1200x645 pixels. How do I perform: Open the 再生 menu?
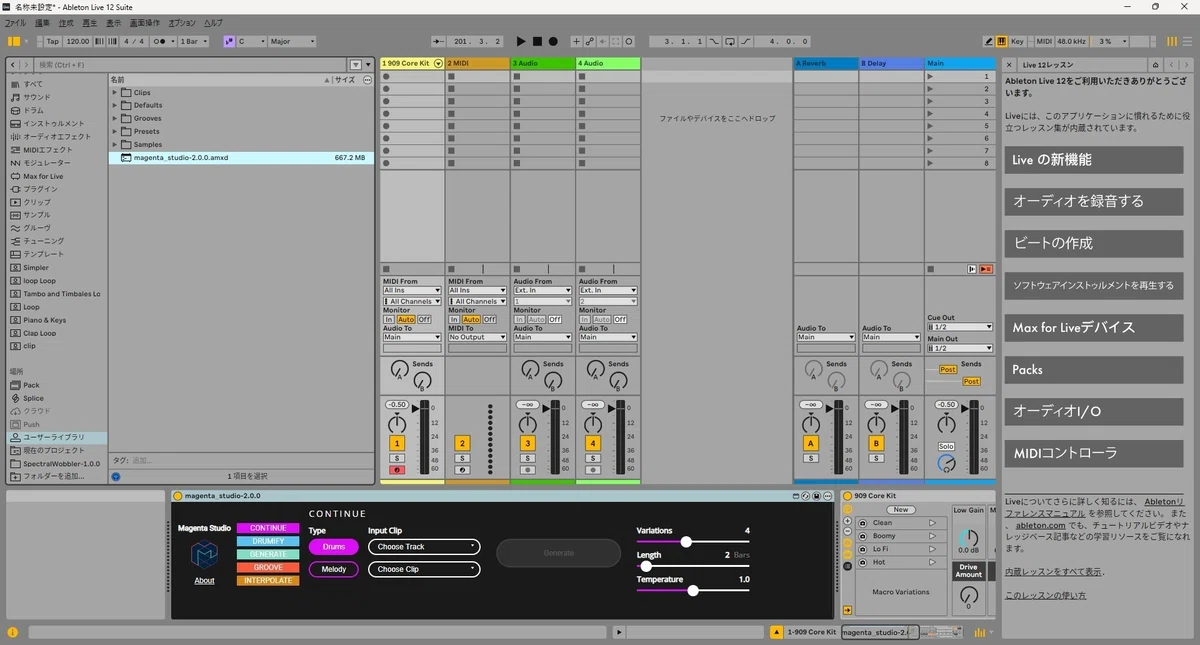[90, 22]
